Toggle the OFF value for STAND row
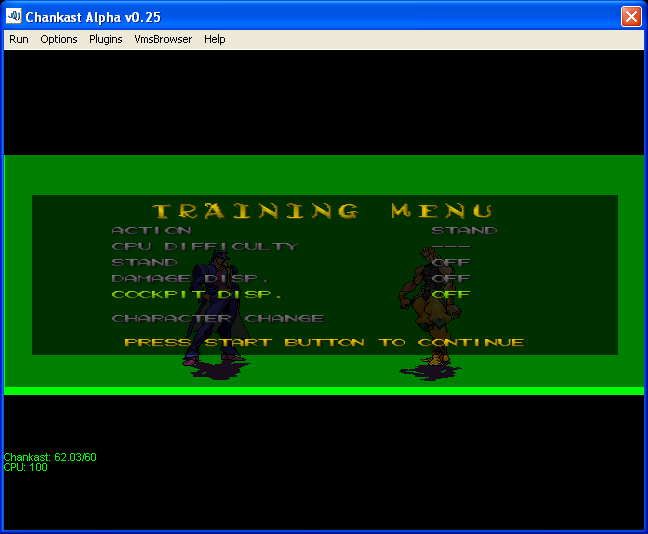 (451, 262)
